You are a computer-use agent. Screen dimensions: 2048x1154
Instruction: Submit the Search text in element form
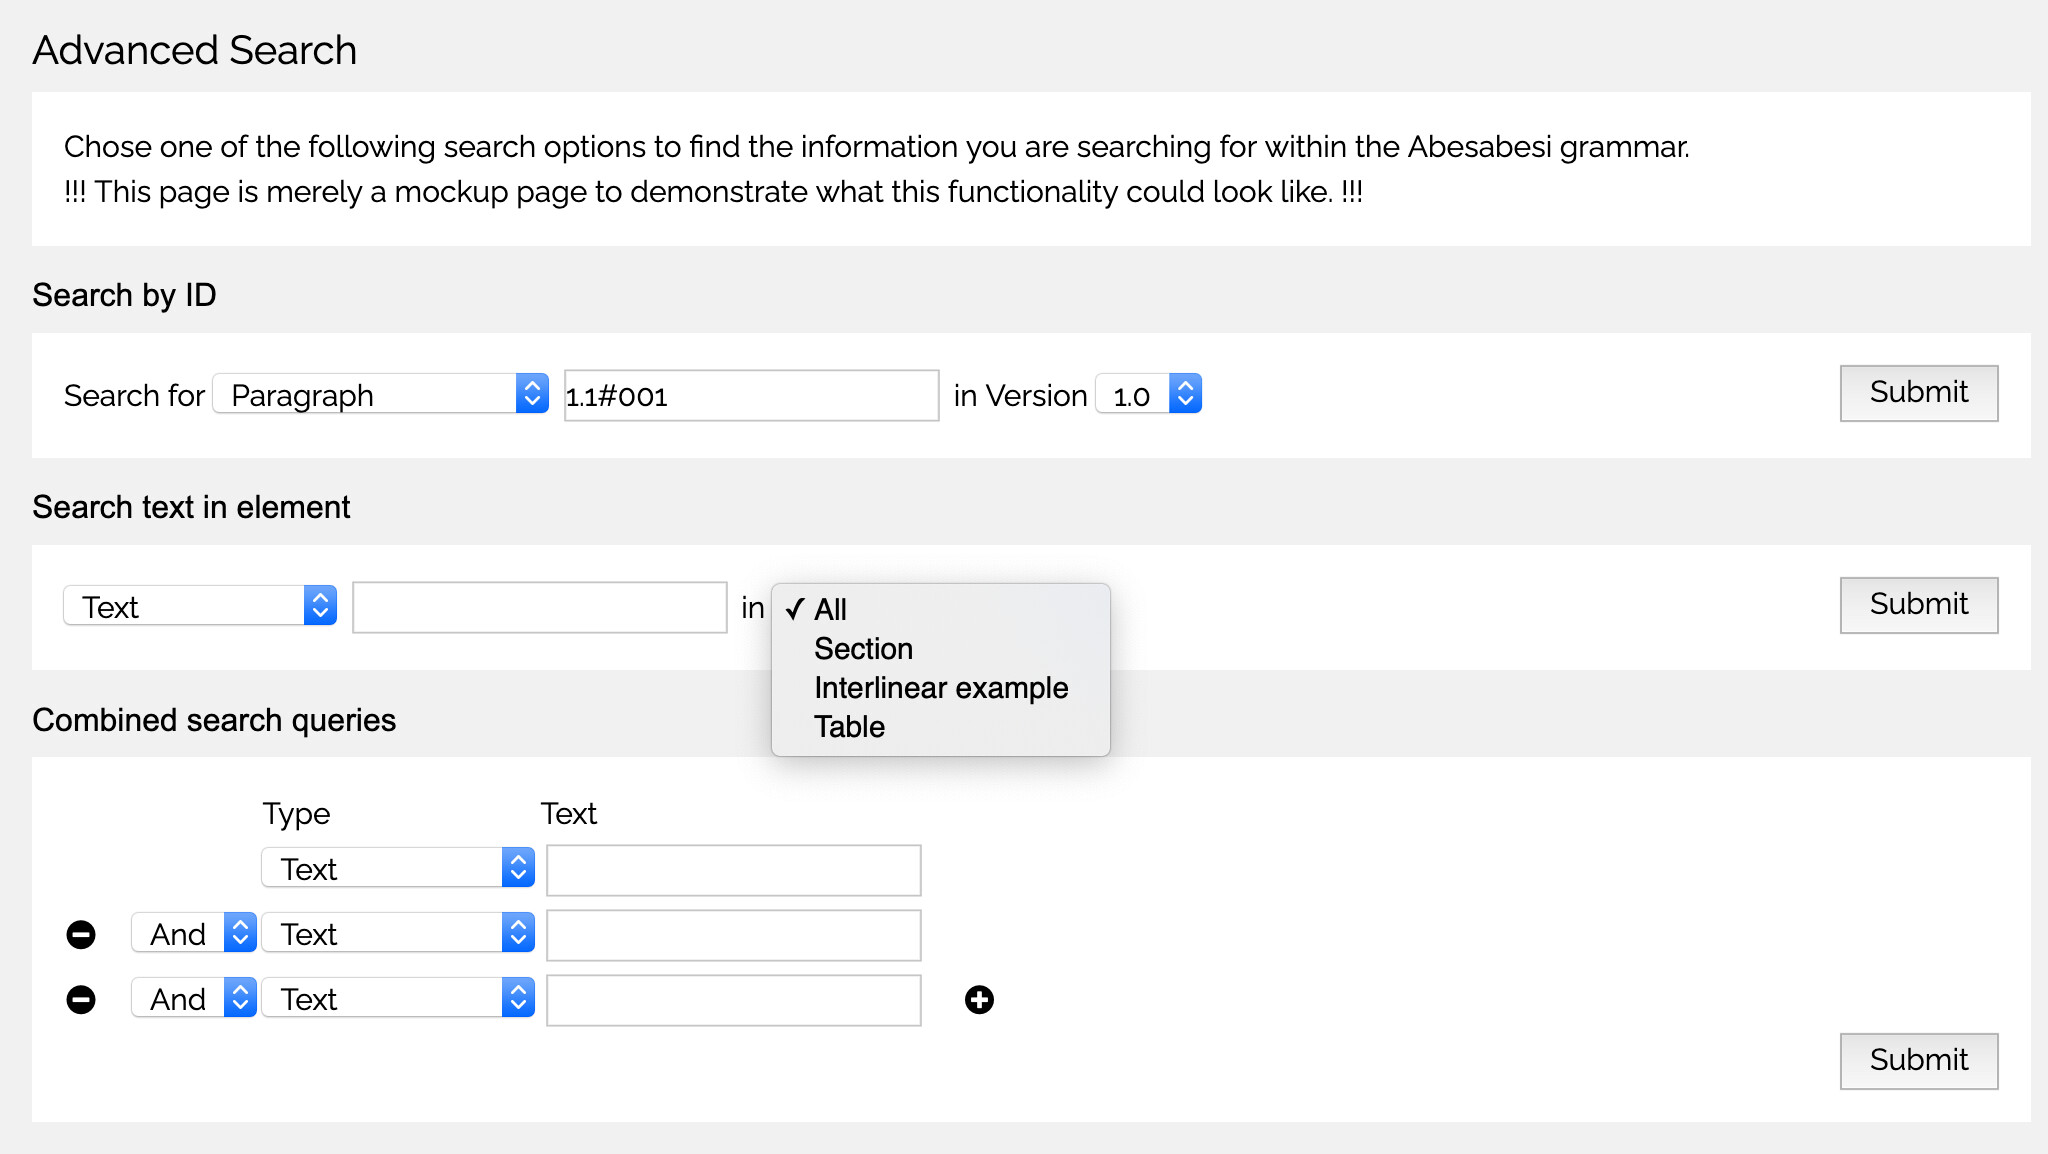coord(1919,605)
